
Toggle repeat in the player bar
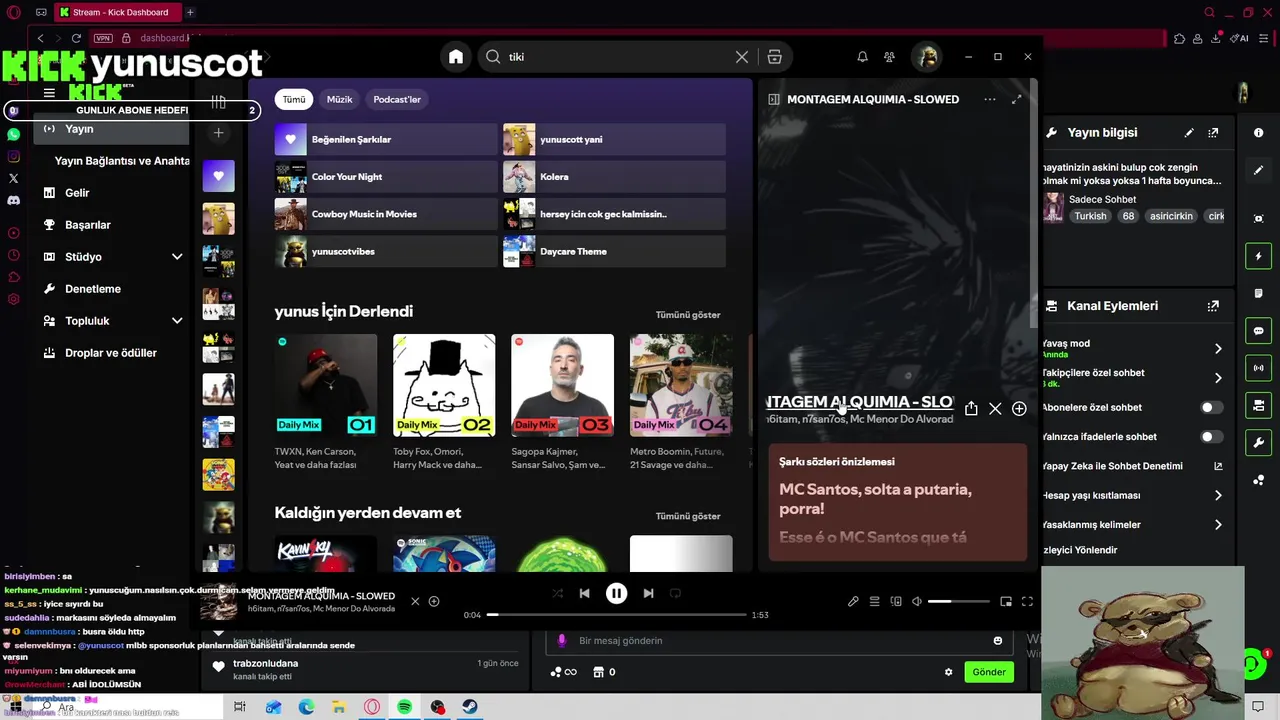click(675, 593)
